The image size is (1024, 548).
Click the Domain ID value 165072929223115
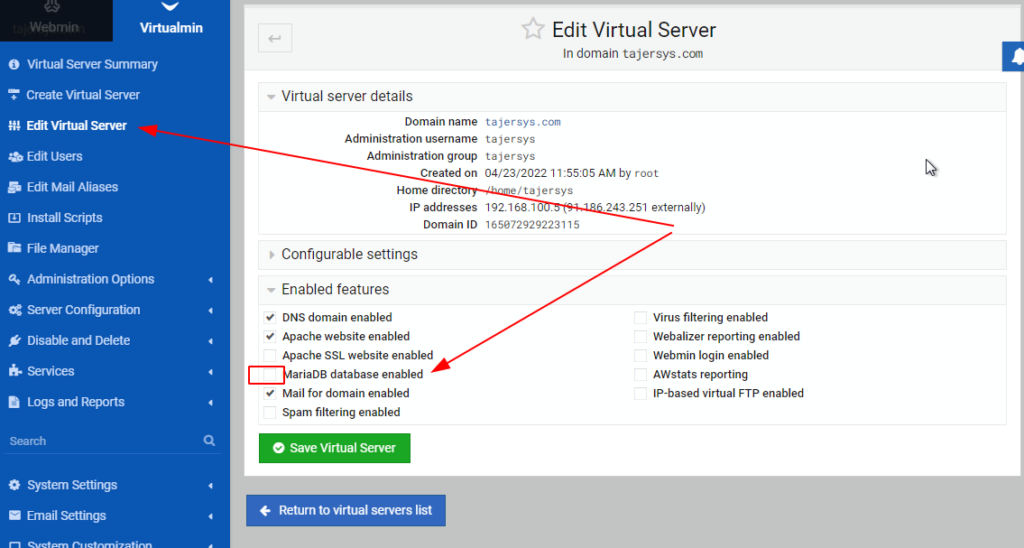532,225
